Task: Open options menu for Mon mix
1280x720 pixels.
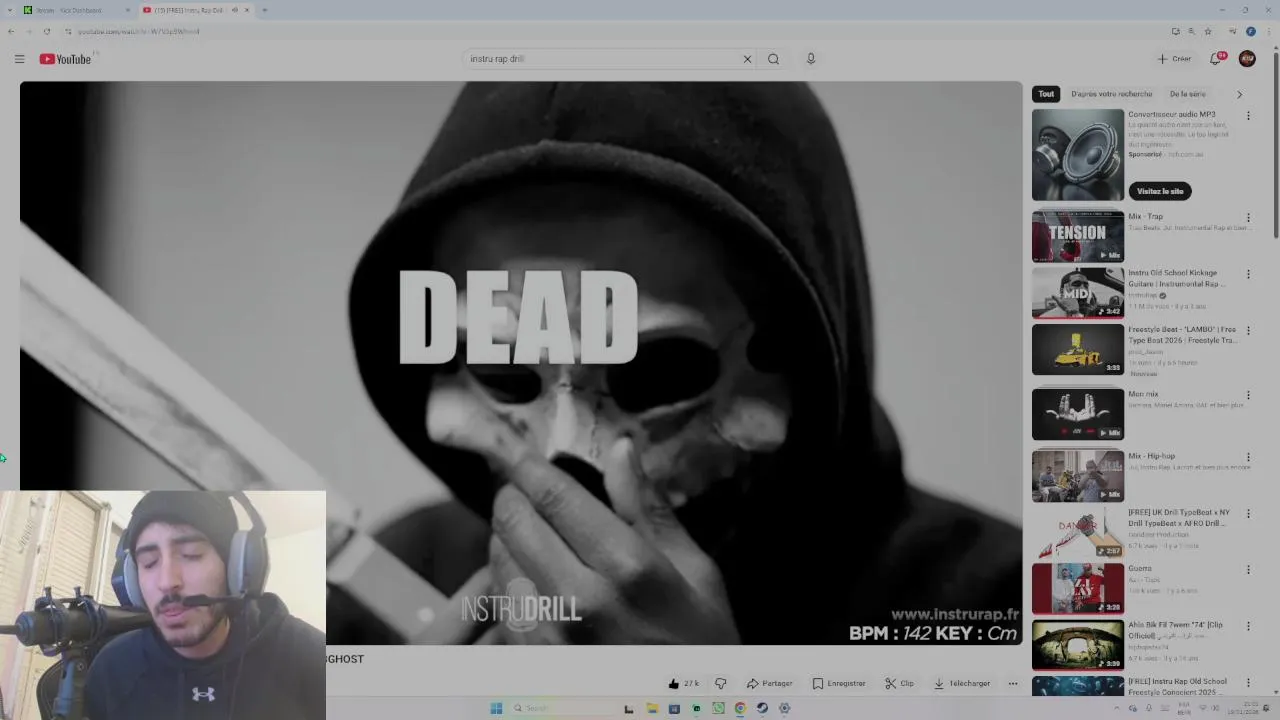Action: tap(1248, 395)
